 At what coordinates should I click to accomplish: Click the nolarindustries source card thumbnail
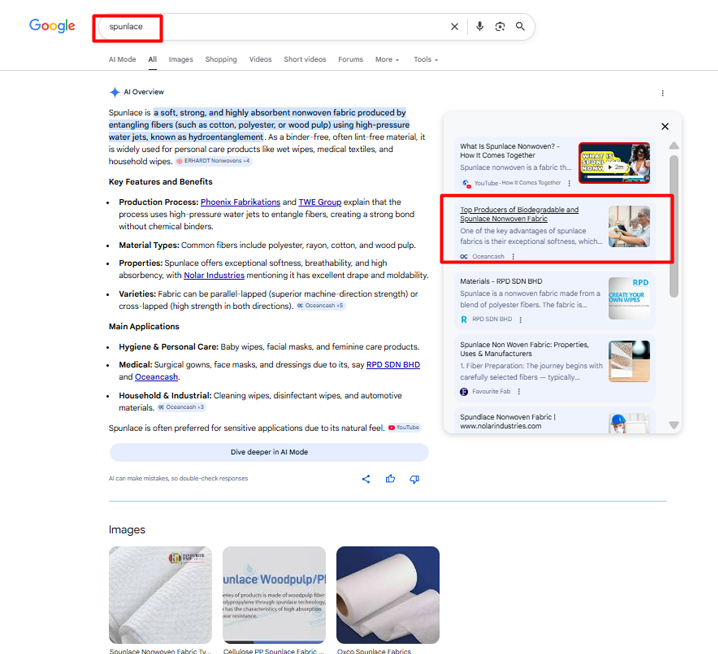(629, 423)
